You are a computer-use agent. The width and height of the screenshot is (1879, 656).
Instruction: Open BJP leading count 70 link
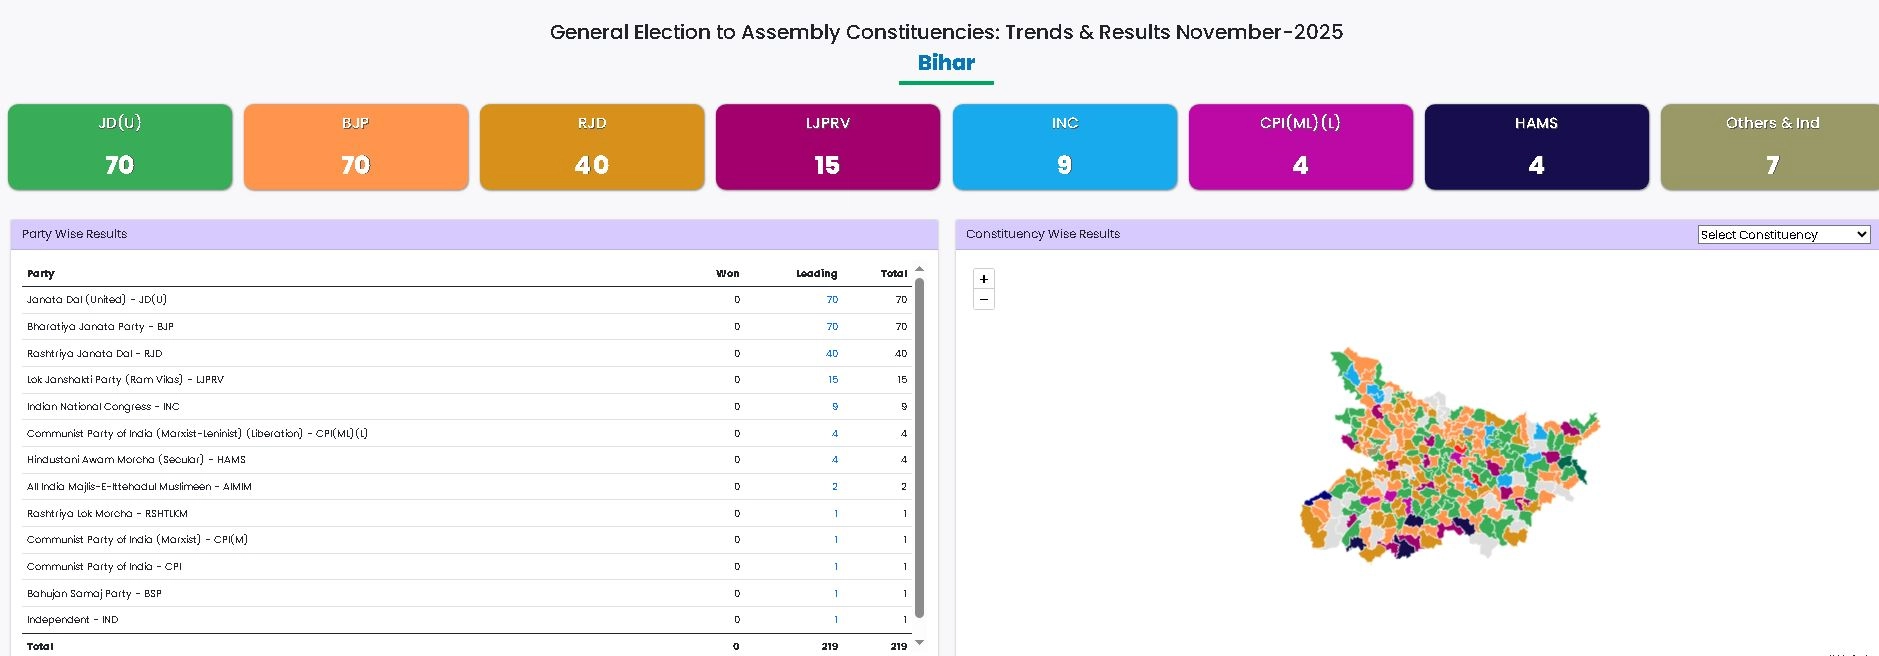pos(832,327)
